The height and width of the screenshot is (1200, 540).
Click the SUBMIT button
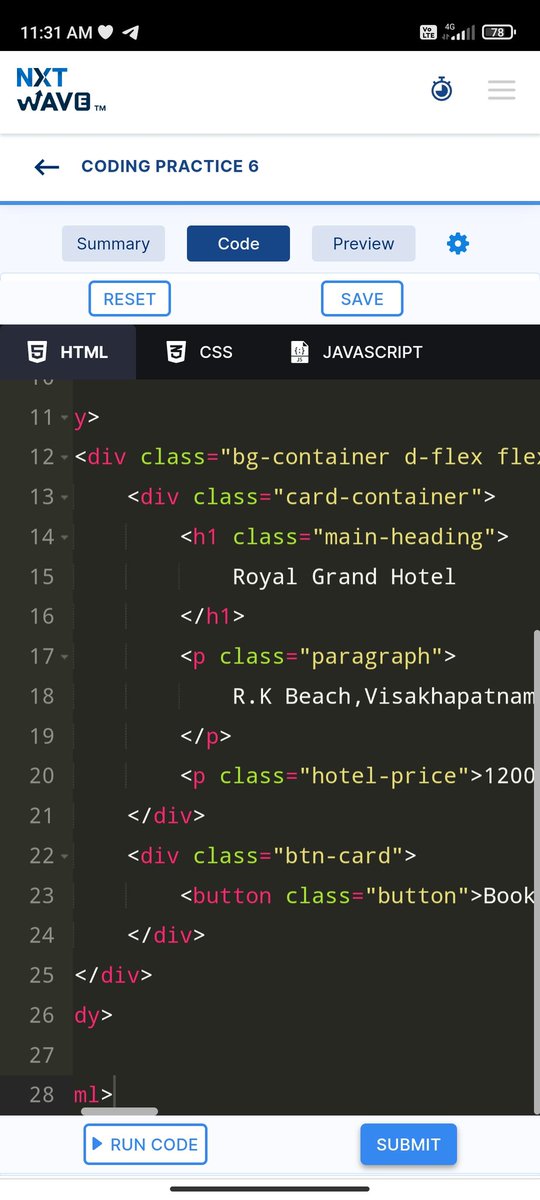click(x=408, y=1145)
